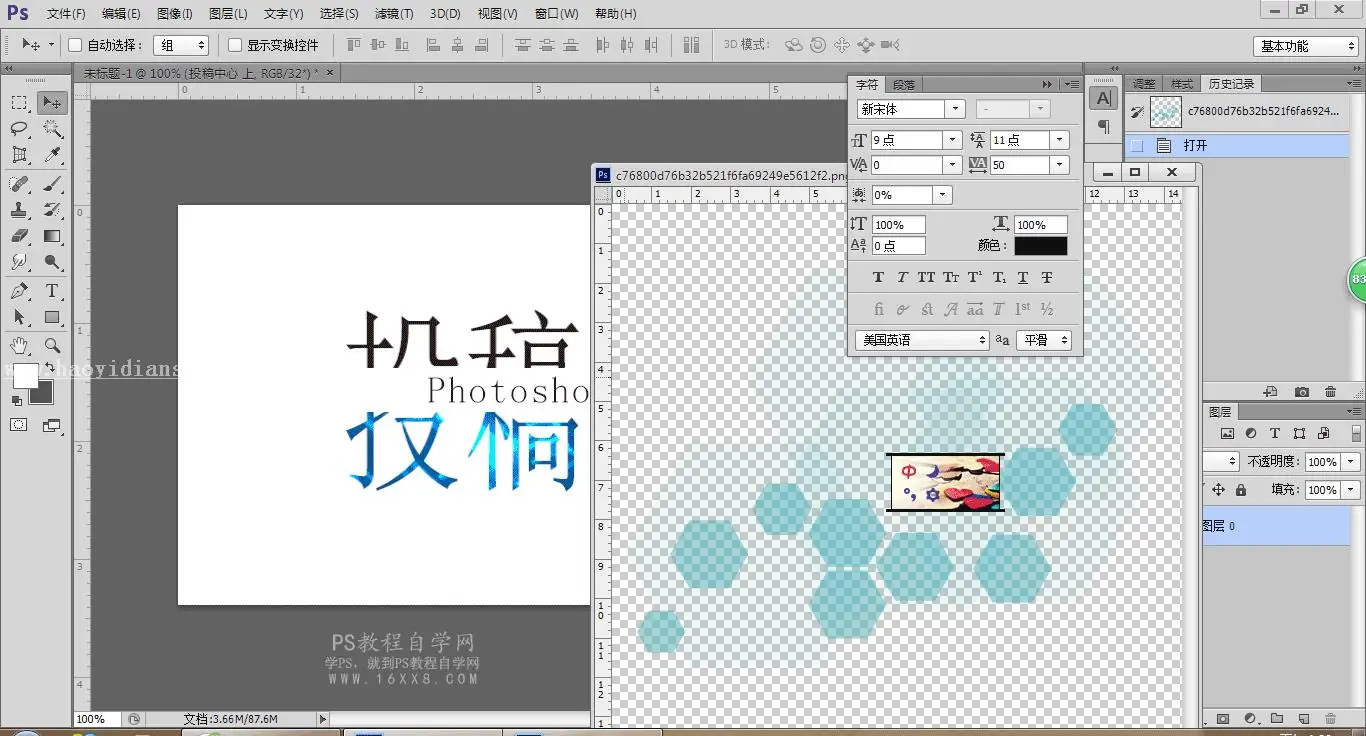Delete current history state trash icon
The width and height of the screenshot is (1366, 736).
point(1330,392)
